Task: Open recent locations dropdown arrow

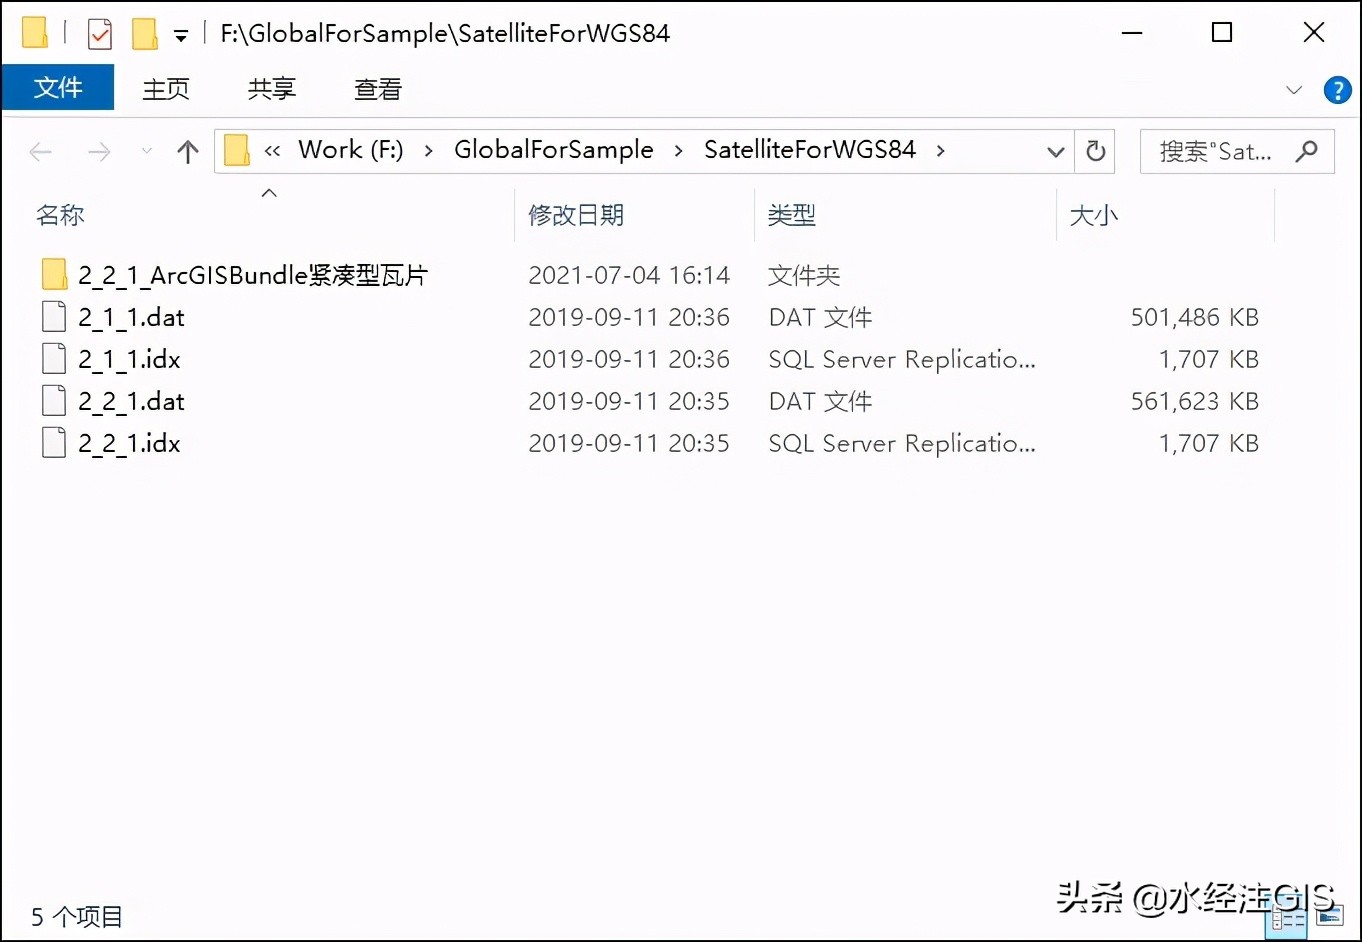Action: [147, 151]
